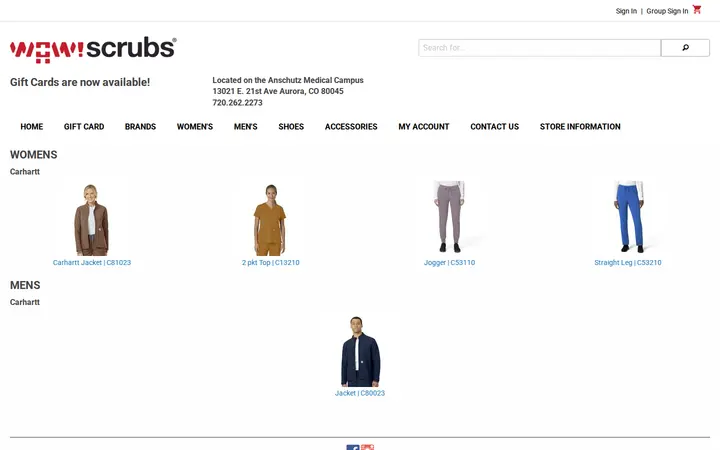This screenshot has width=720, height=450.
Task: Click Located on the Anschutz Medical Campus
Action: pos(288,80)
